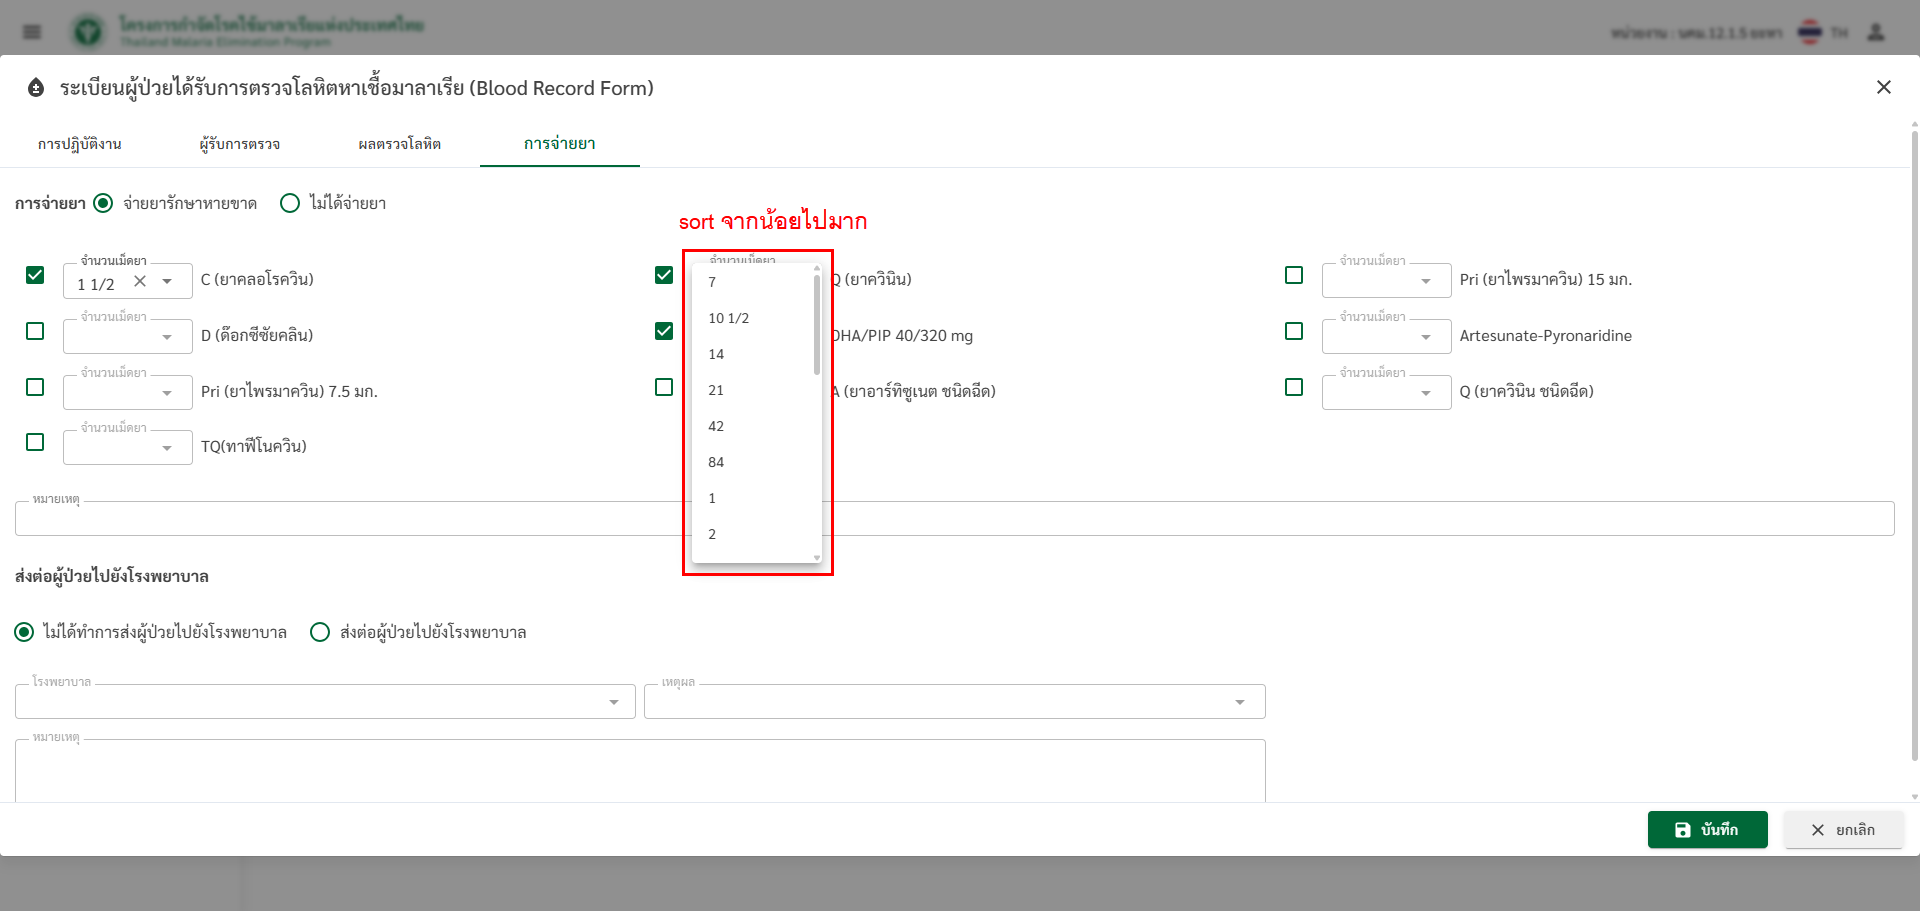Screen dimensions: 1920x911
Task: Select the ไม่ได้จ่ายยา radio option
Action: coord(290,204)
